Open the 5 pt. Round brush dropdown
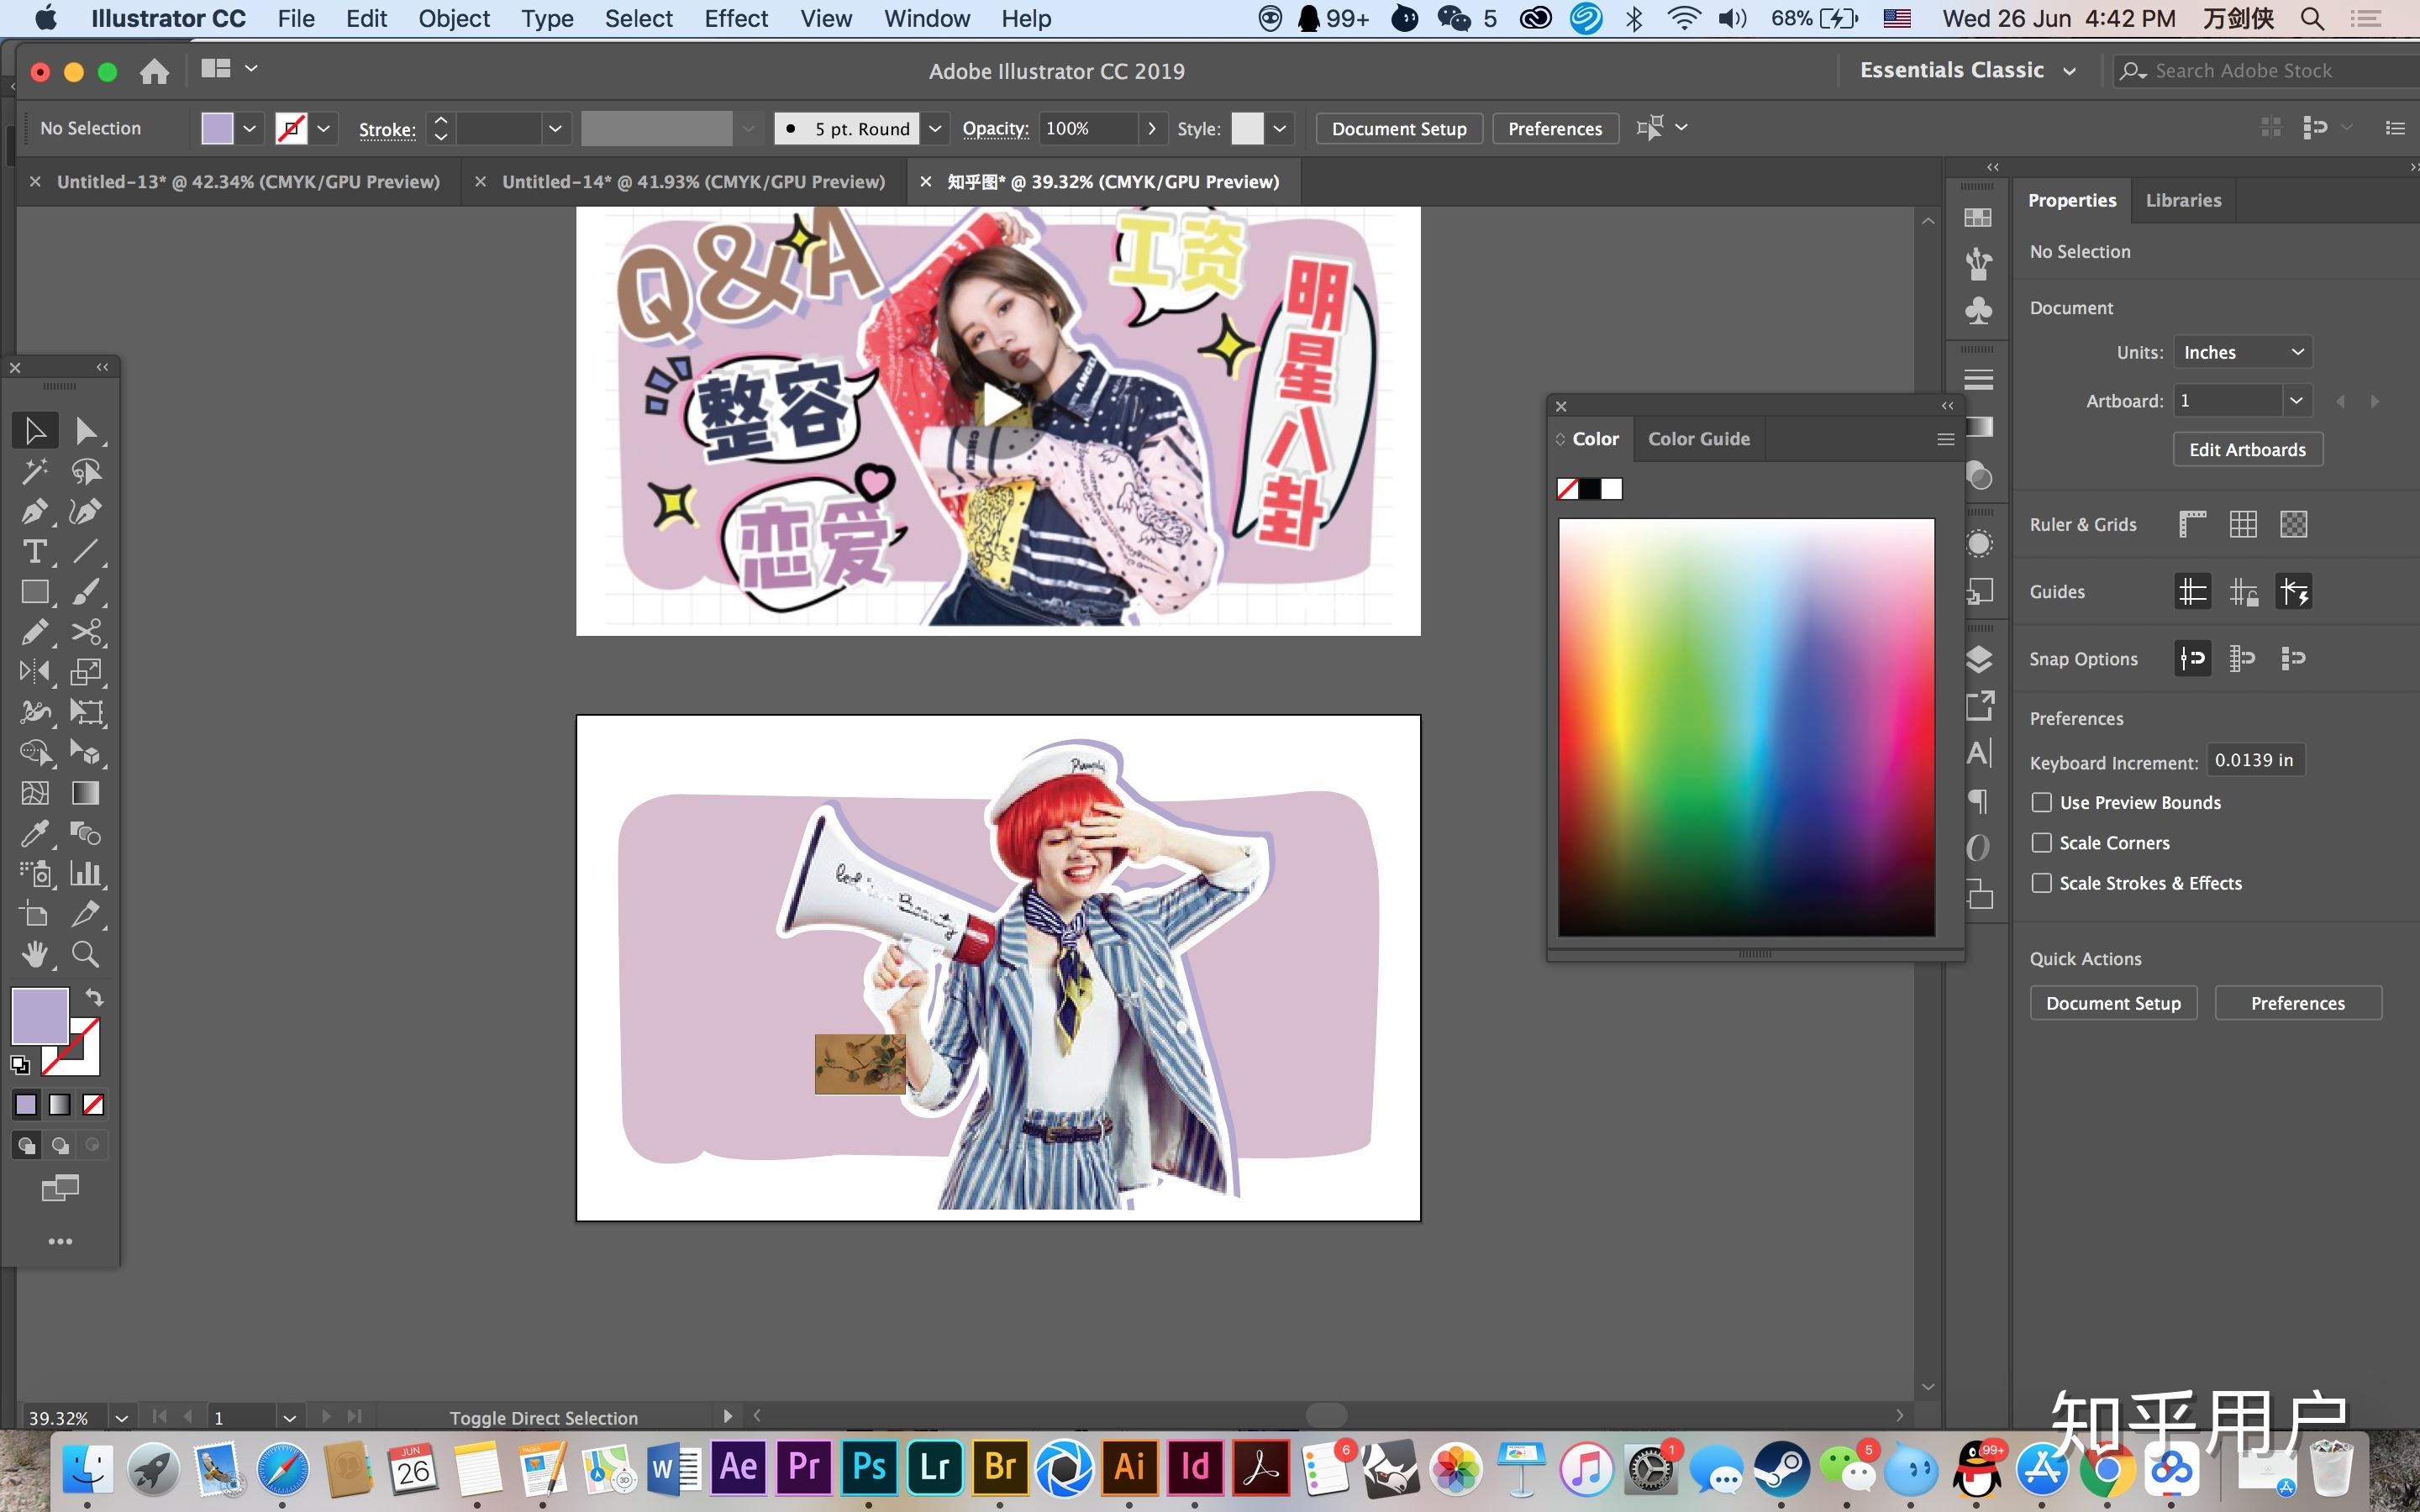This screenshot has width=2420, height=1512. point(935,128)
